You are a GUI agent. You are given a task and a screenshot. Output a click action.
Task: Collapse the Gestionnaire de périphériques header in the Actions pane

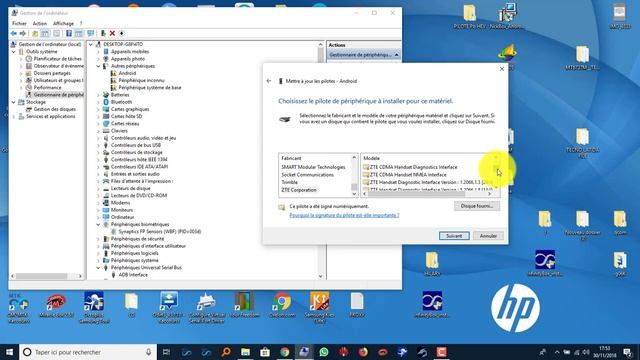point(396,55)
